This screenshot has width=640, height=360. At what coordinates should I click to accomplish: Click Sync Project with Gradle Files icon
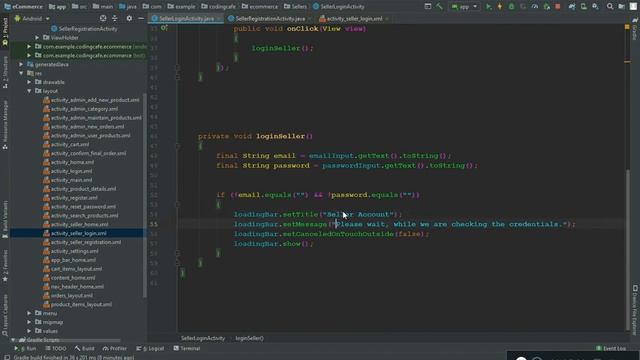click(x=572, y=7)
